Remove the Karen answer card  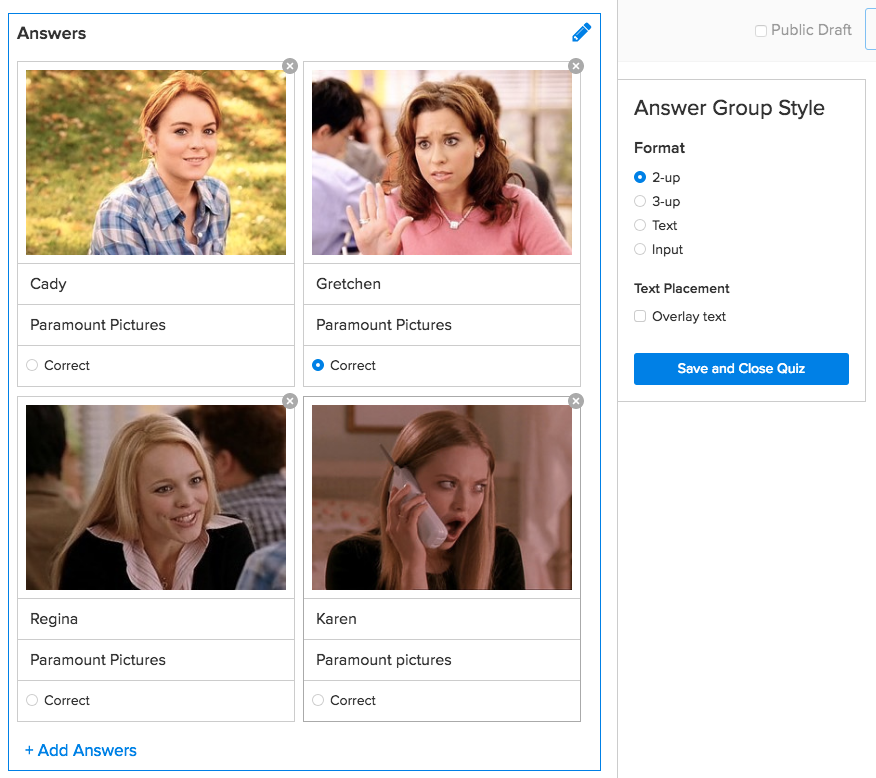(575, 401)
